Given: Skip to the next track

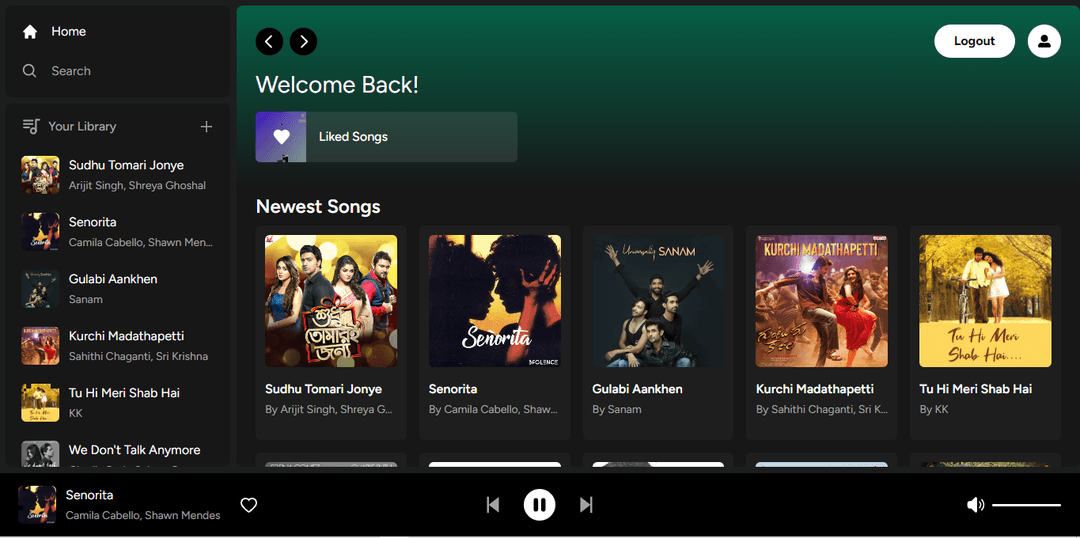Looking at the screenshot, I should point(586,506).
